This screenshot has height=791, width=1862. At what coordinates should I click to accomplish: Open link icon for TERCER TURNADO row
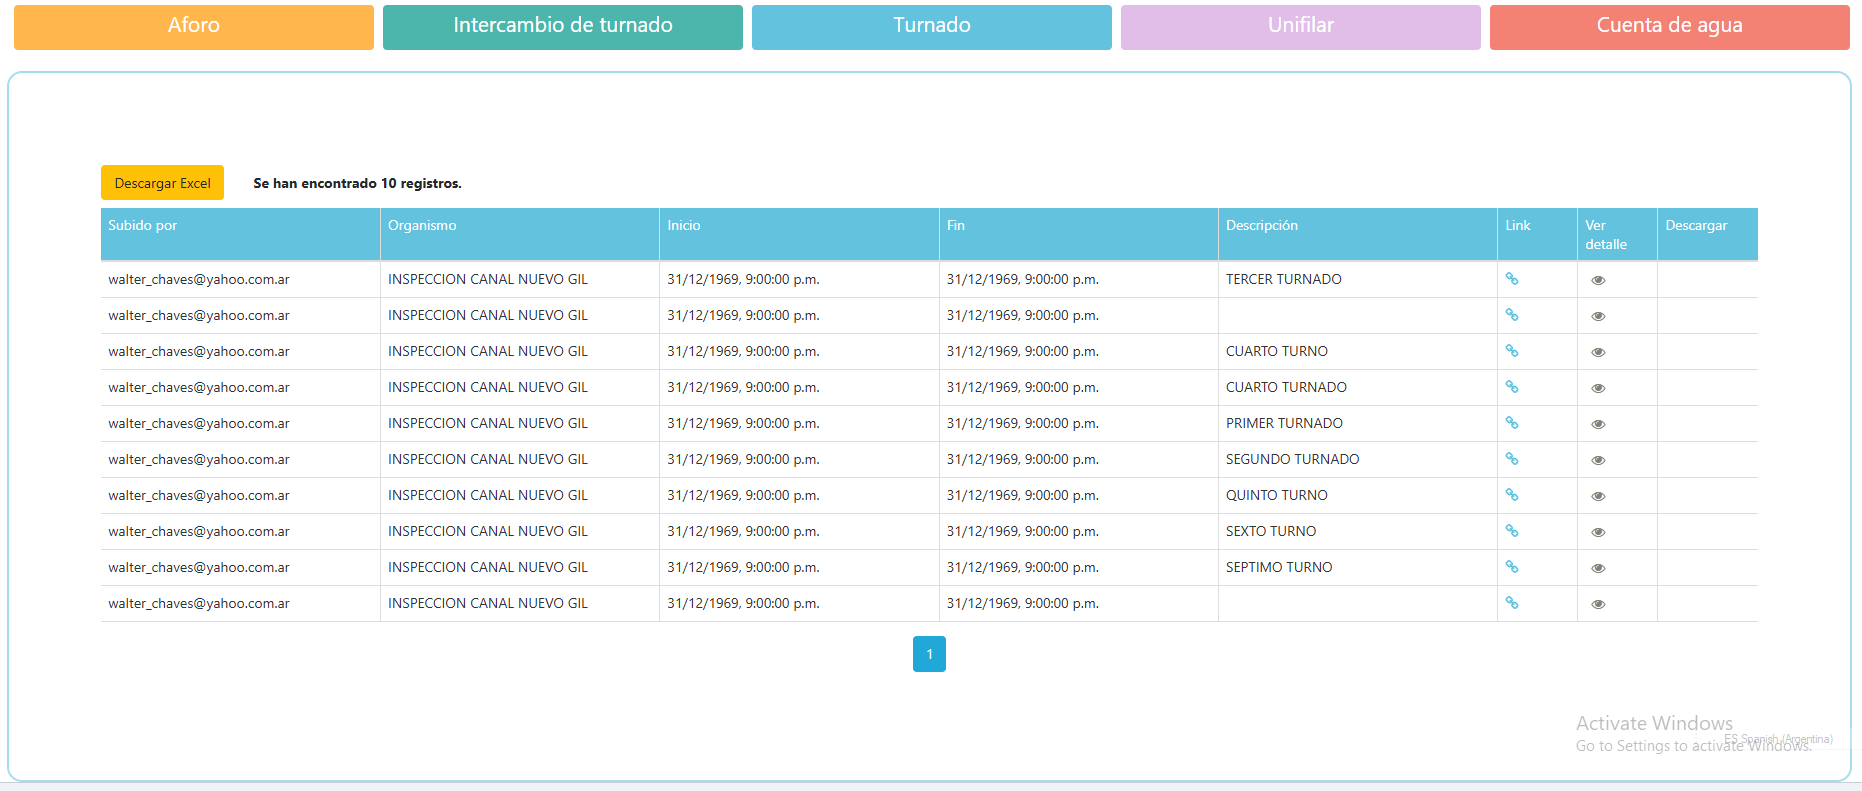(x=1511, y=279)
